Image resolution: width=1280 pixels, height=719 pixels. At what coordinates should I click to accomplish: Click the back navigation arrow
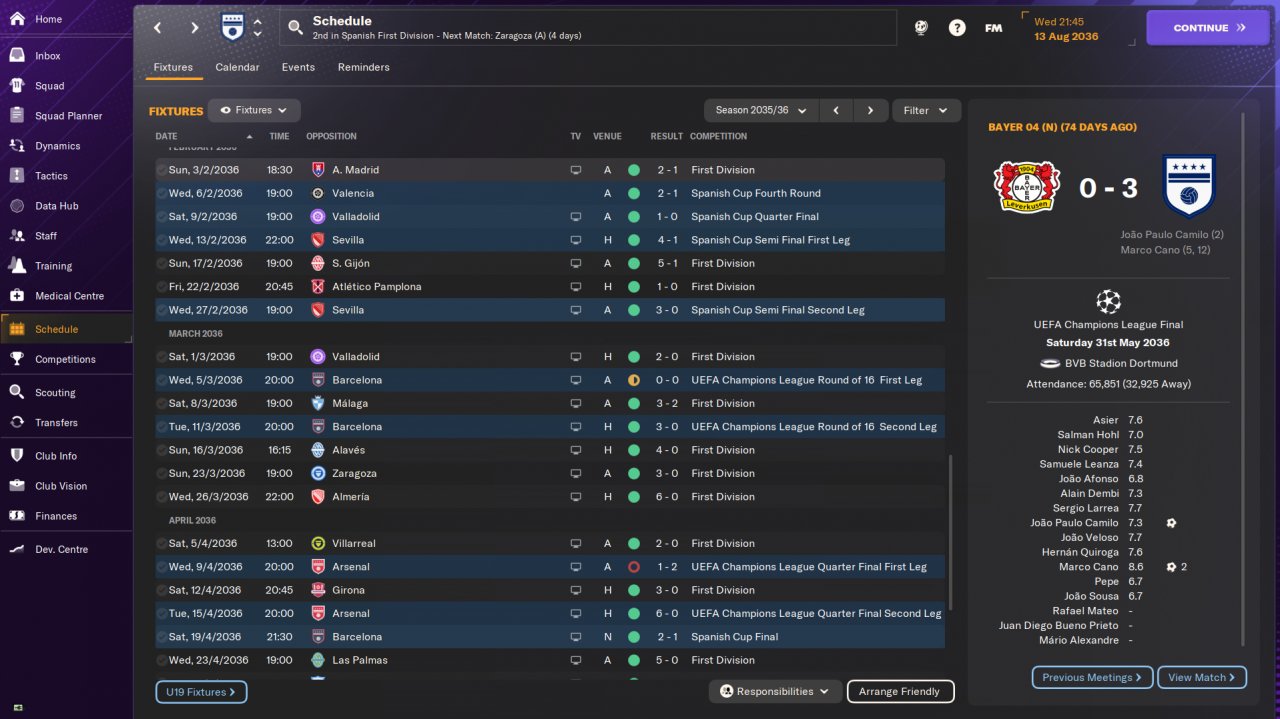click(x=157, y=28)
